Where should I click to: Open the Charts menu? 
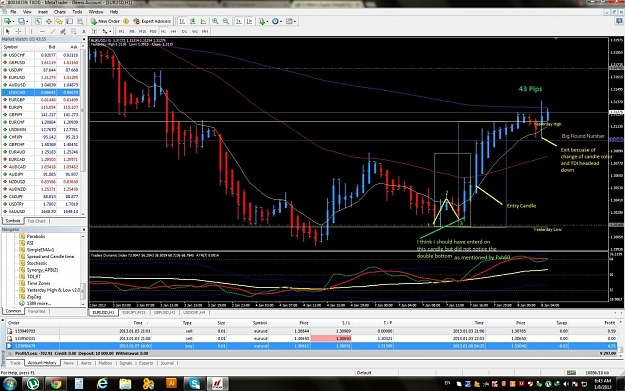pos(60,12)
